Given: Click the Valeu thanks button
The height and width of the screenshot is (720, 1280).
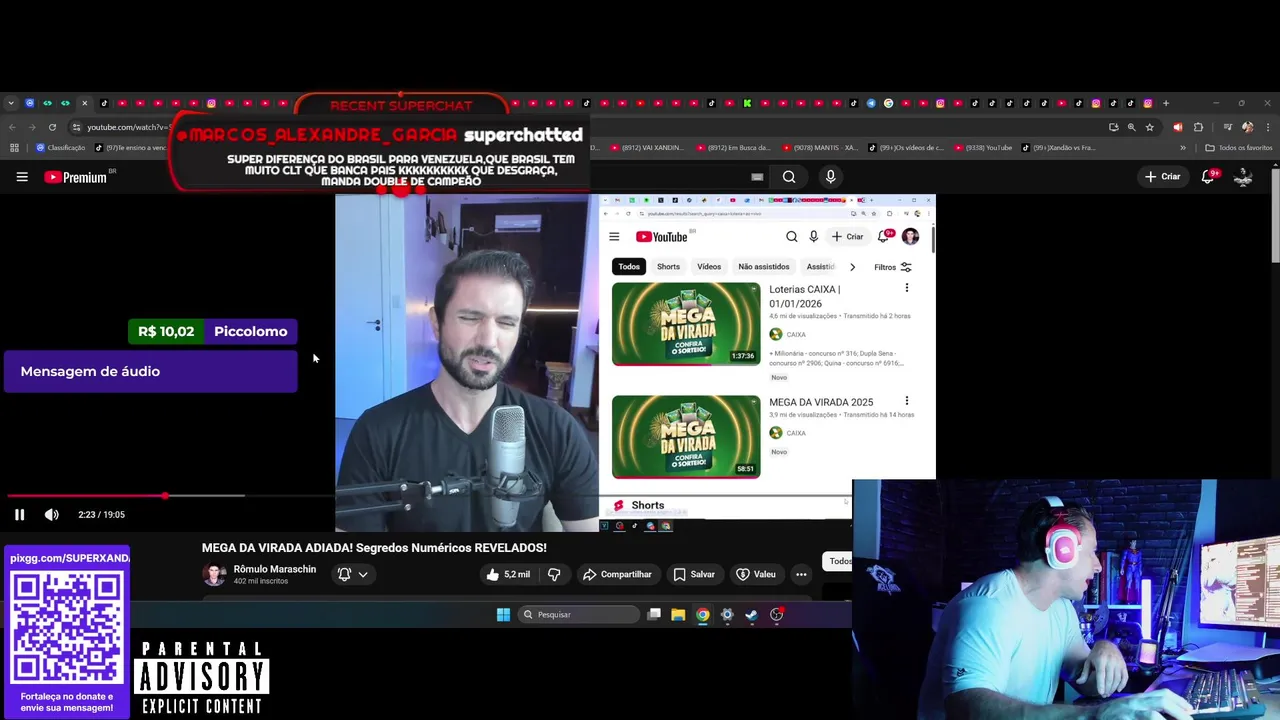Looking at the screenshot, I should [x=756, y=575].
